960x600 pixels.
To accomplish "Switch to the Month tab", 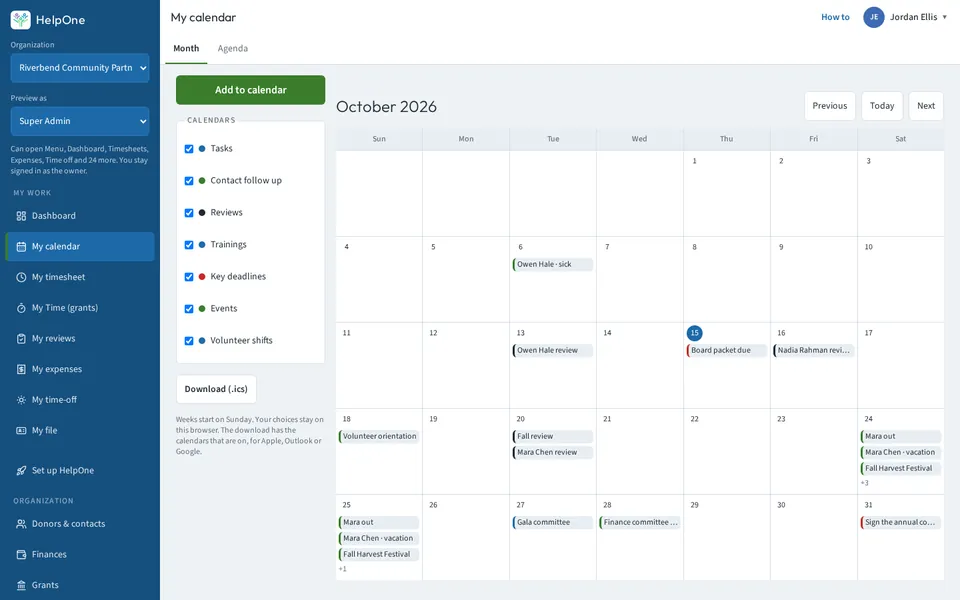I will point(186,48).
